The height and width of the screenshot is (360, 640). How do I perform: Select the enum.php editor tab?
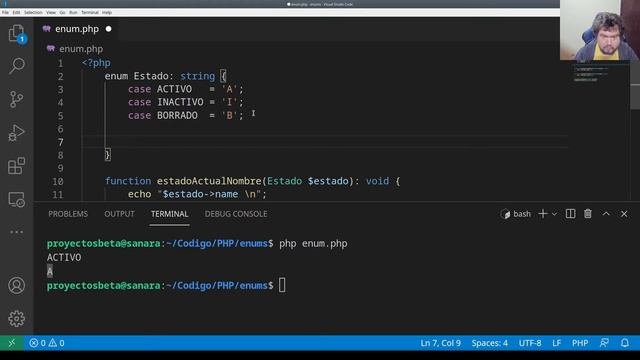(76, 29)
